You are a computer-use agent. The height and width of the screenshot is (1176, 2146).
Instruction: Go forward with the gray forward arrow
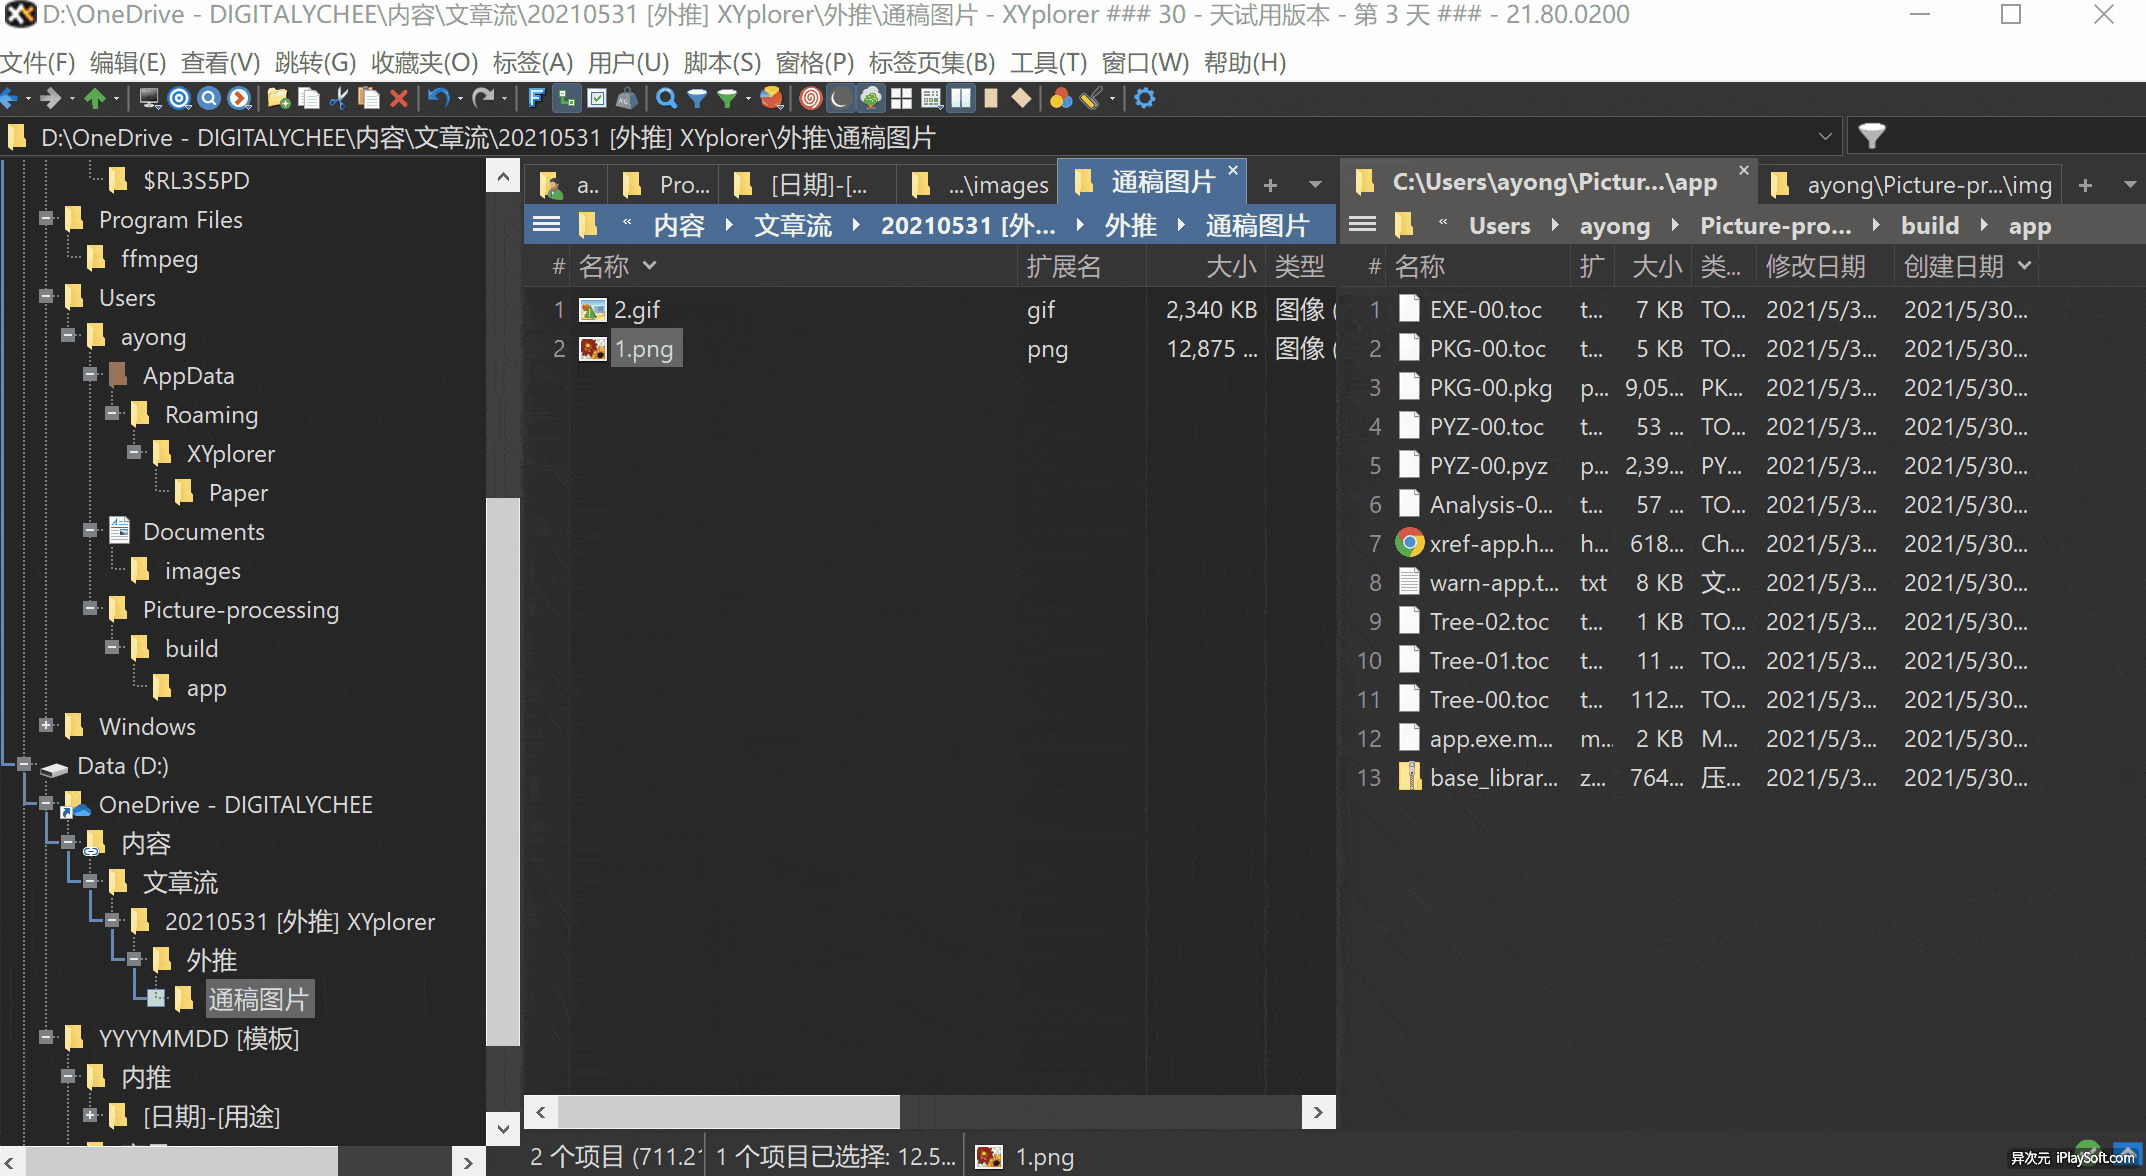(50, 98)
